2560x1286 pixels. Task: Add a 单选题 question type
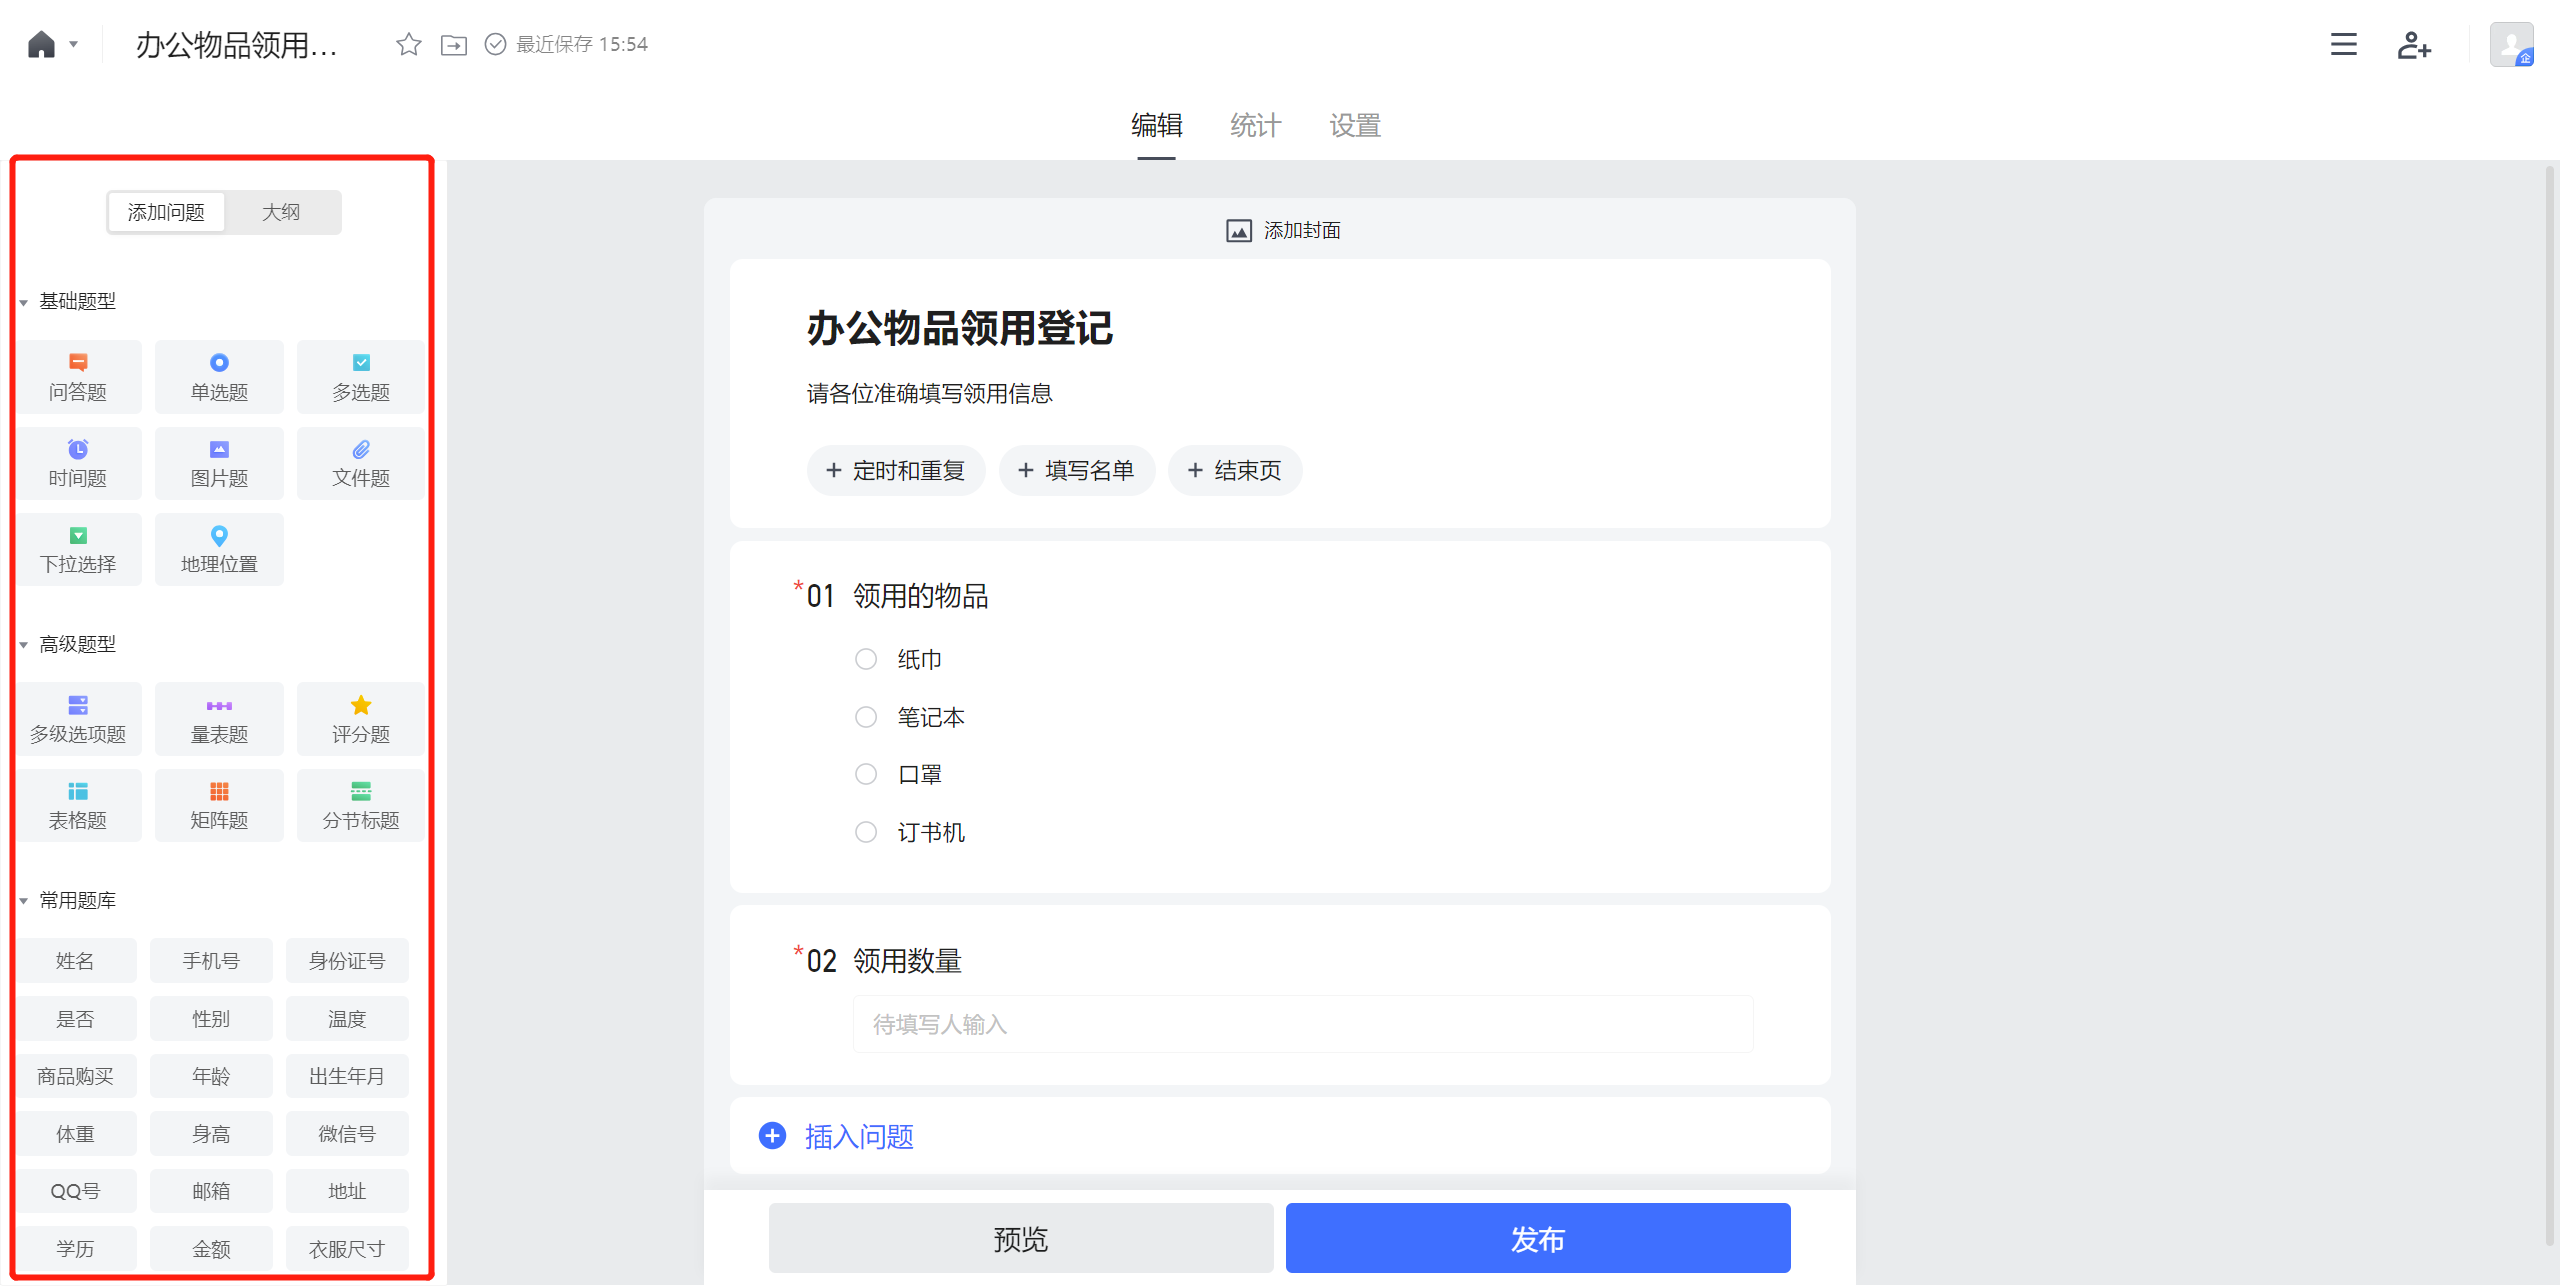tap(219, 377)
